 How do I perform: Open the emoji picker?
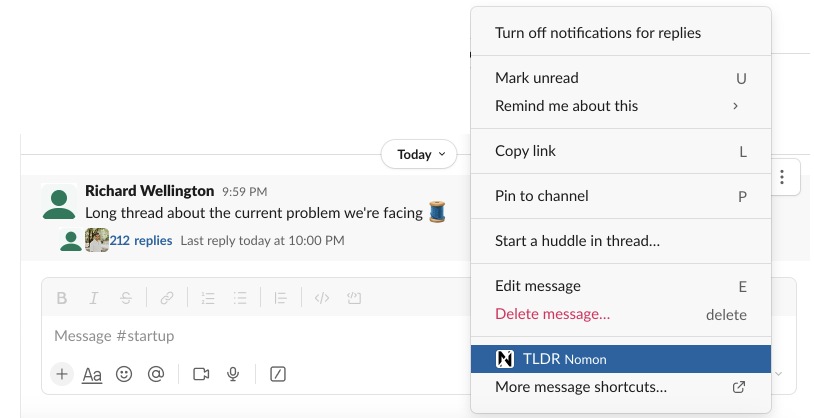pos(124,374)
